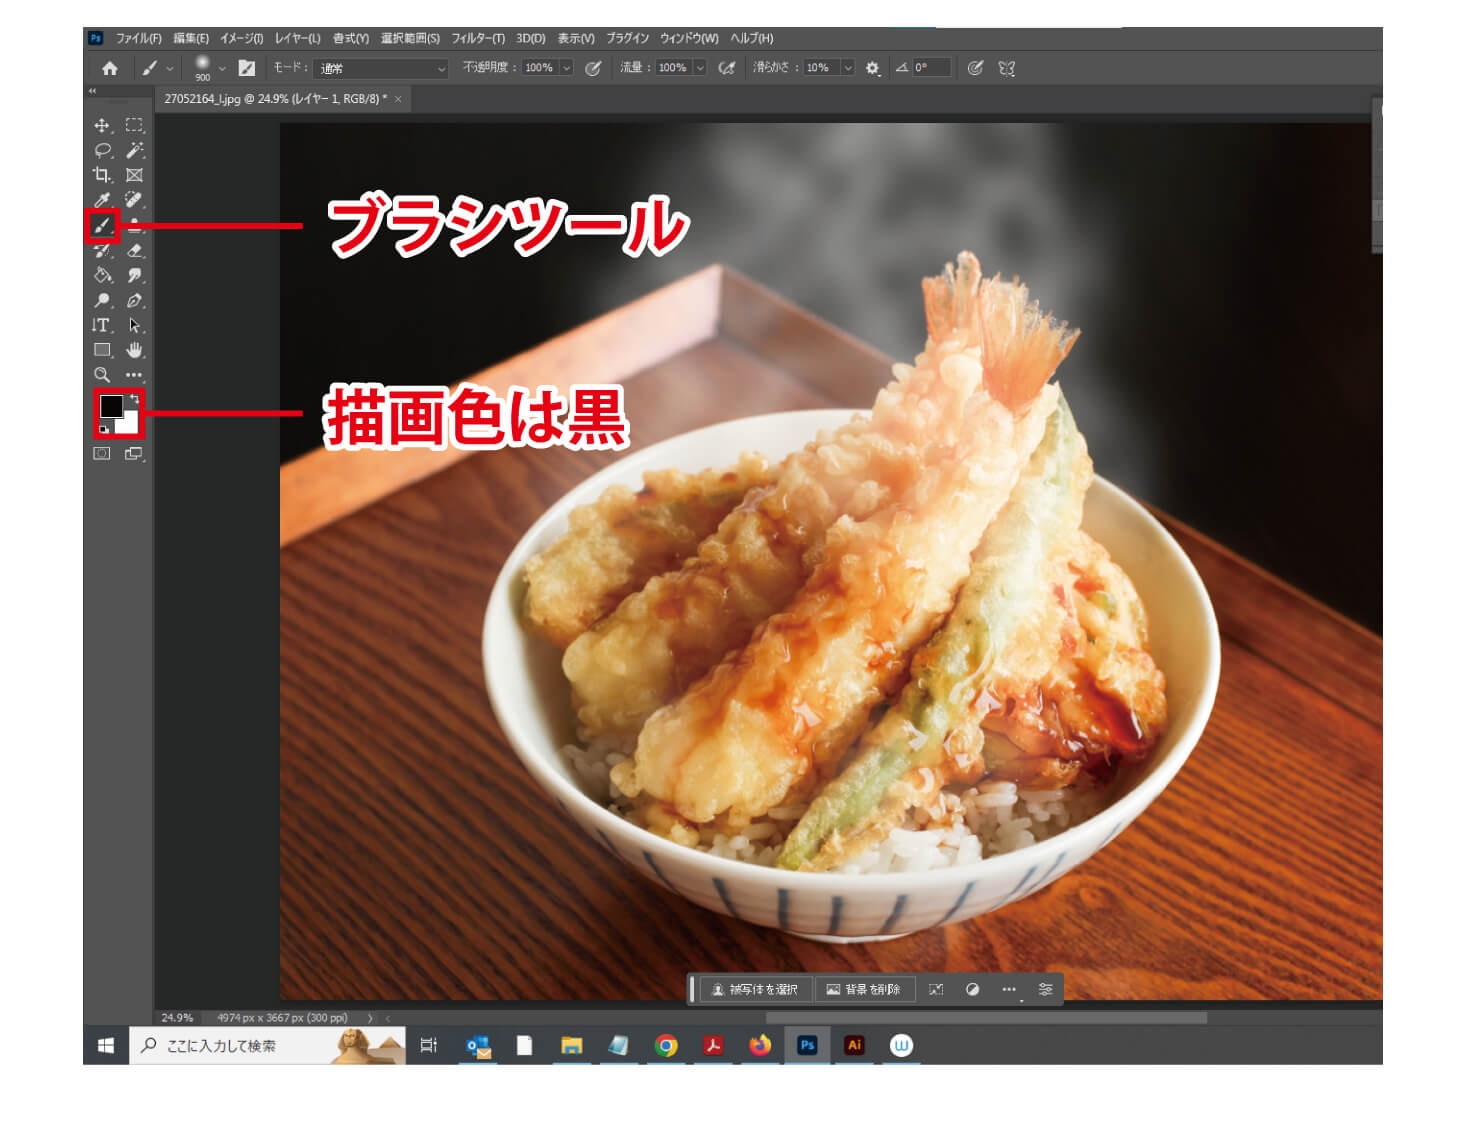Select the Spot Healing Brush tool
This screenshot has height=1134, width=1460.
134,200
